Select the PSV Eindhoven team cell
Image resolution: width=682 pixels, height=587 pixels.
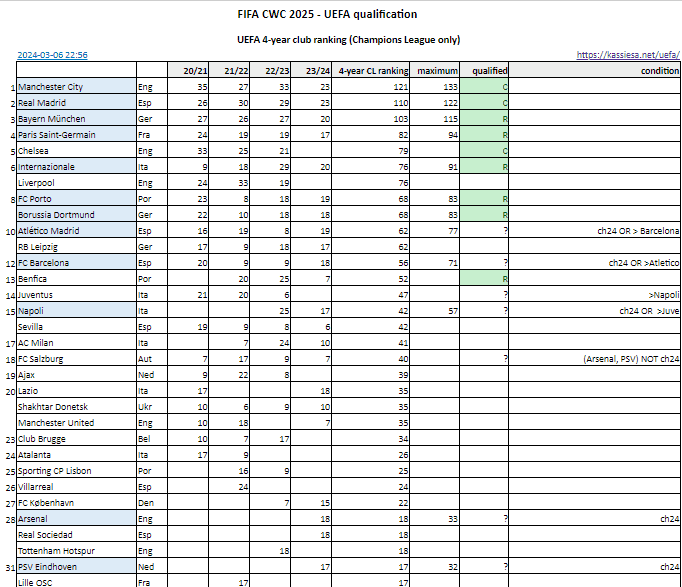point(77,567)
